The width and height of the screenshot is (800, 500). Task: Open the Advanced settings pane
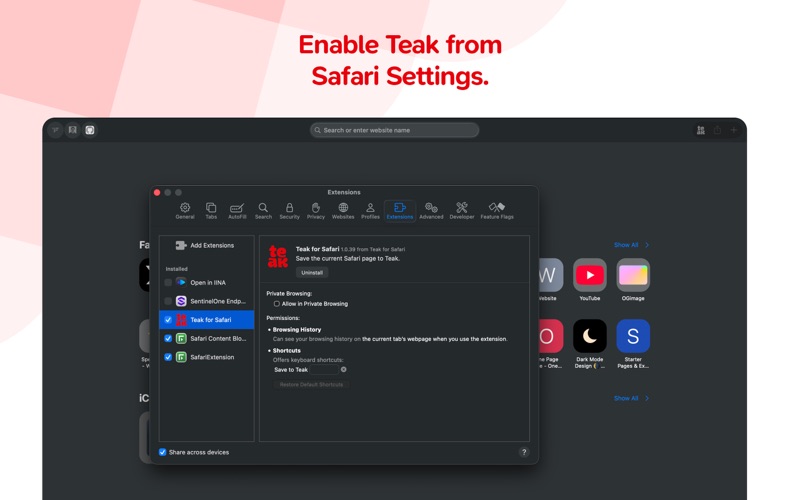click(431, 211)
